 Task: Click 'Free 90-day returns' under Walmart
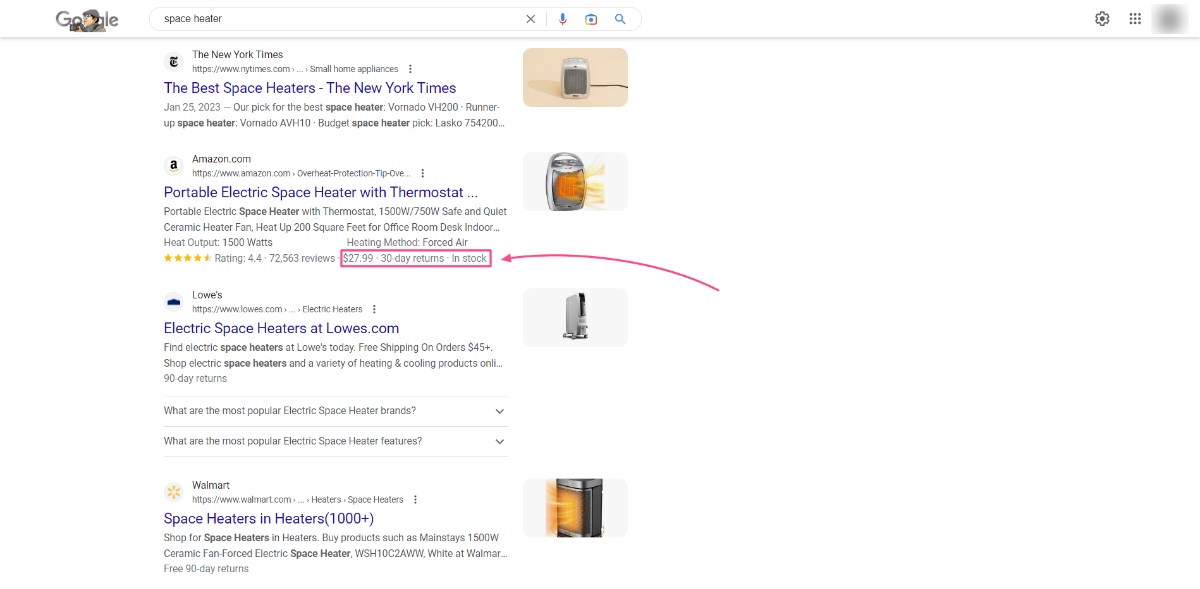click(206, 568)
